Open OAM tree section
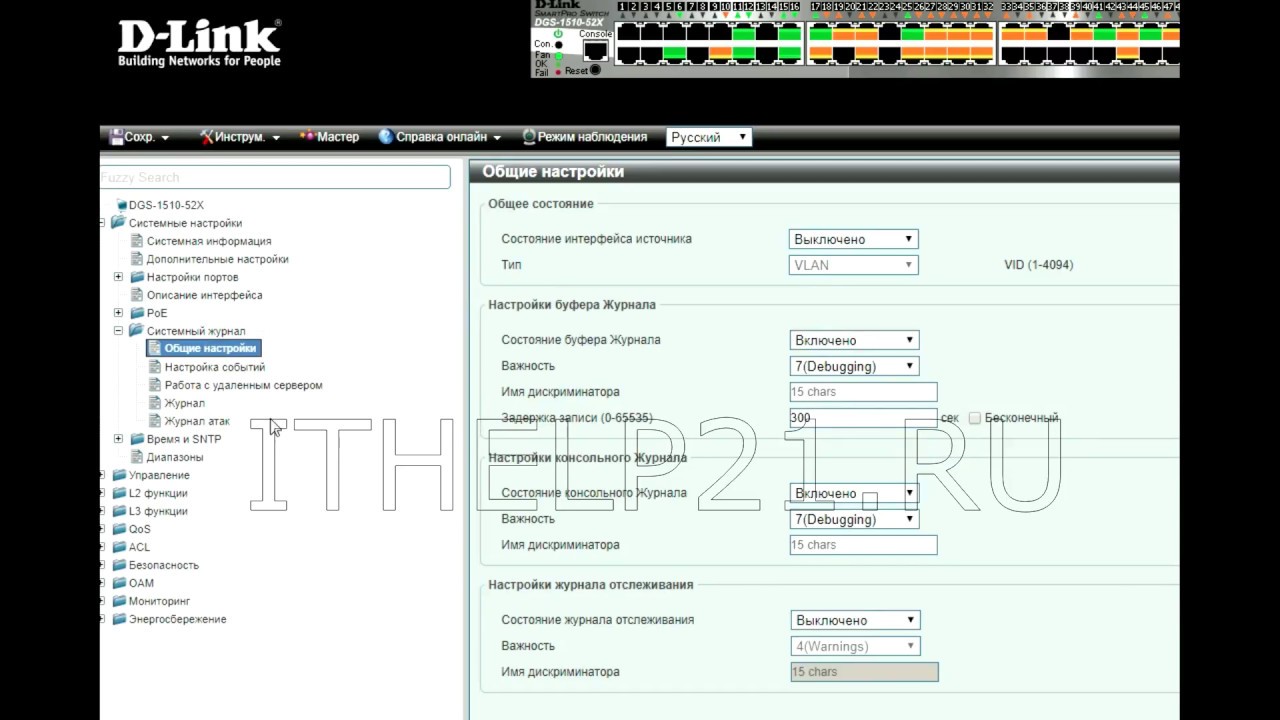The width and height of the screenshot is (1280, 720). click(x=142, y=583)
